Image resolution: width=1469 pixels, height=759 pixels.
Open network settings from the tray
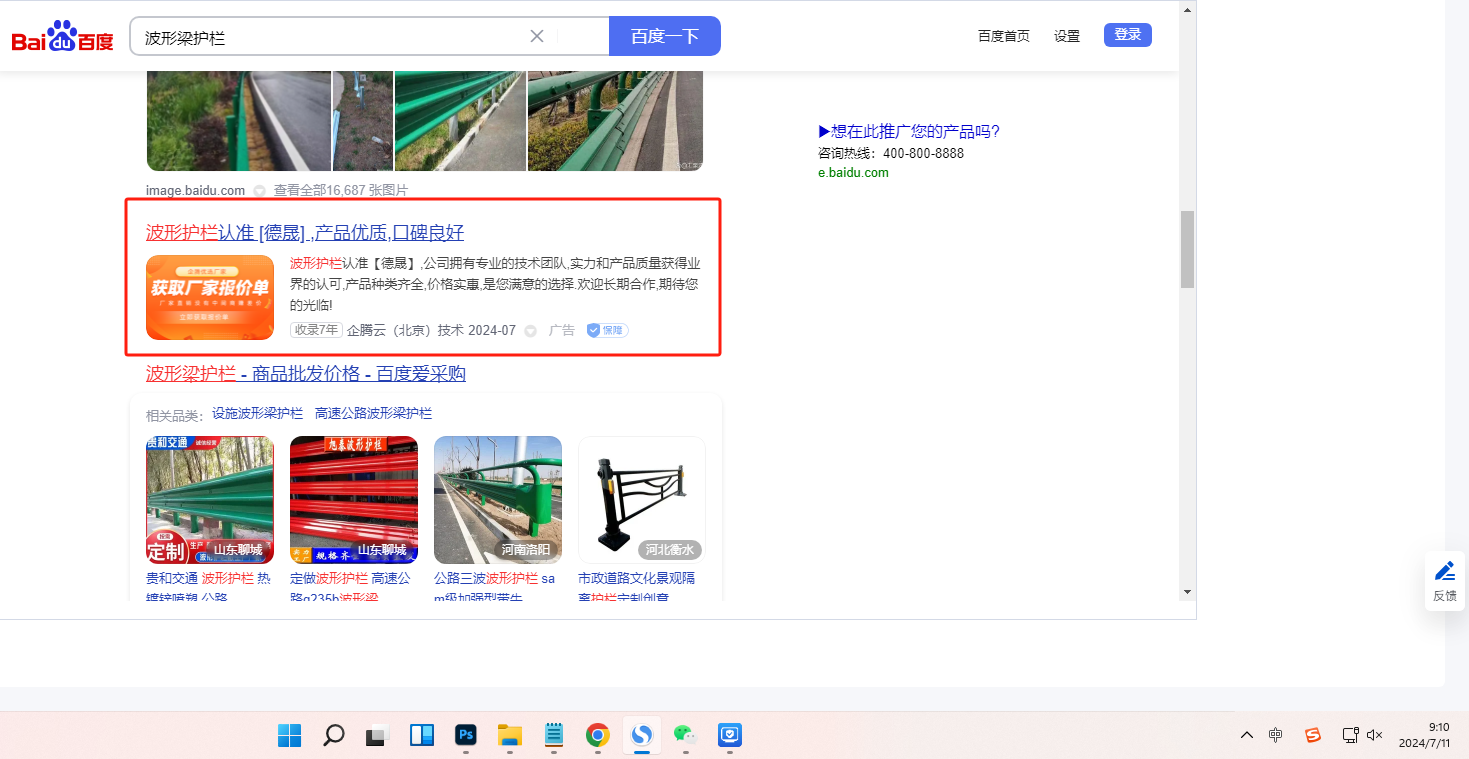click(1349, 735)
